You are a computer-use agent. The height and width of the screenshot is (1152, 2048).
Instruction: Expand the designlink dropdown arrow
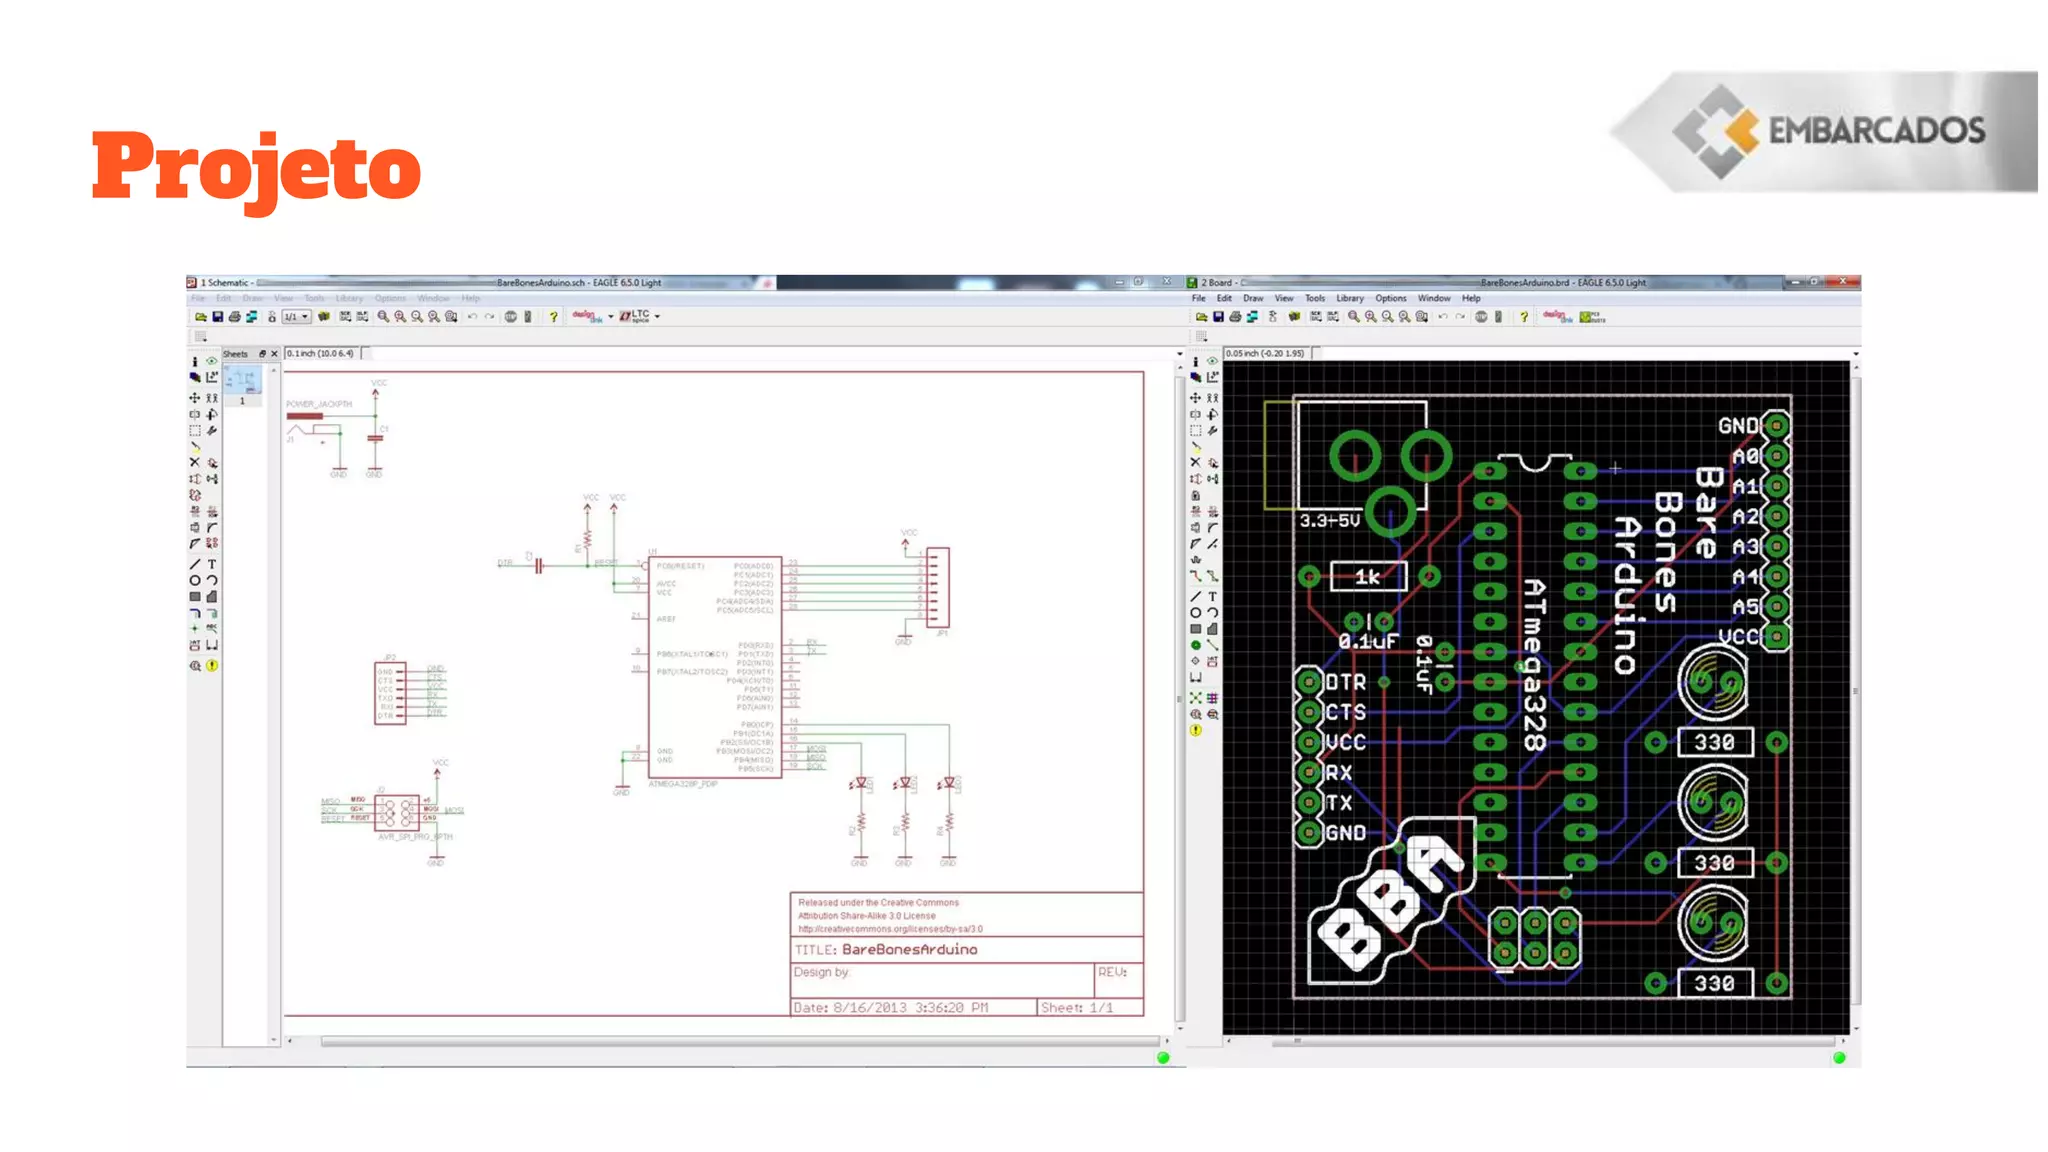point(610,316)
